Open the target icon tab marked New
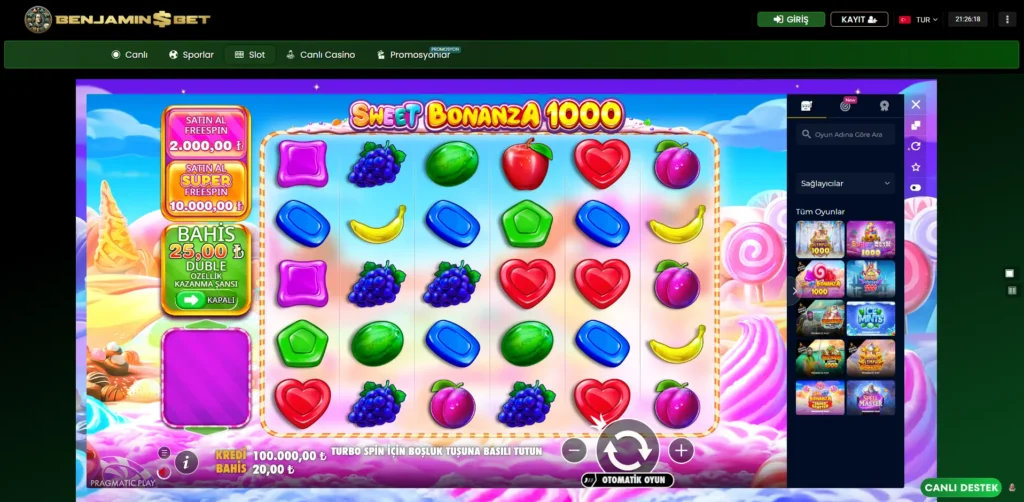The image size is (1024, 502). (846, 106)
